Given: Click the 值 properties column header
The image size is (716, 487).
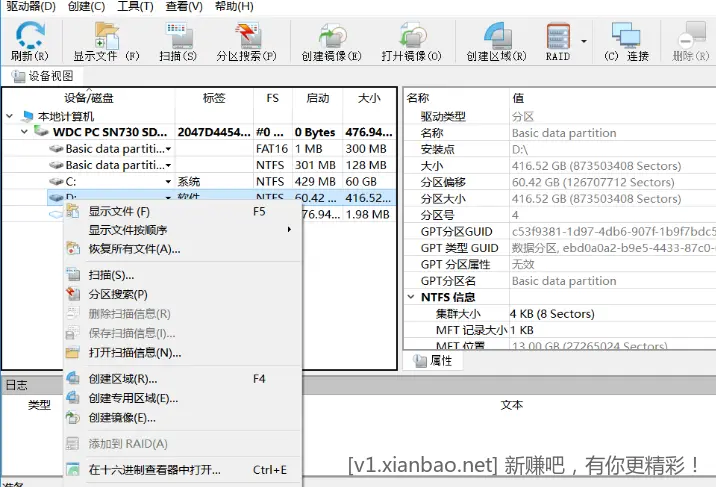Looking at the screenshot, I should [x=612, y=98].
